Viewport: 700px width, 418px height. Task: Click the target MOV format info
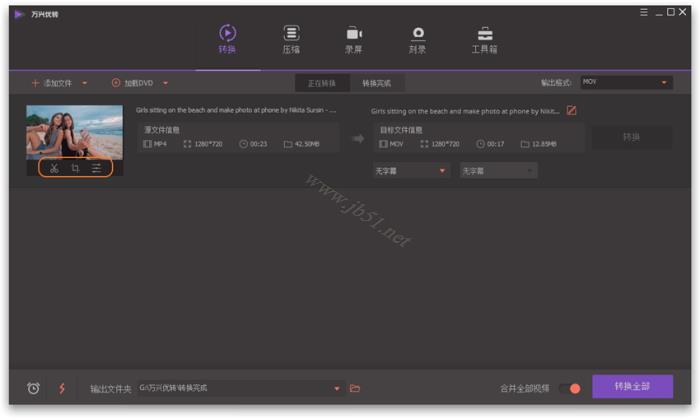point(391,144)
